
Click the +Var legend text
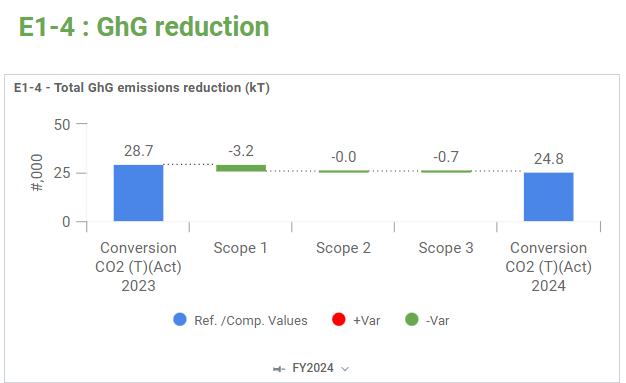pyautogui.click(x=366, y=321)
